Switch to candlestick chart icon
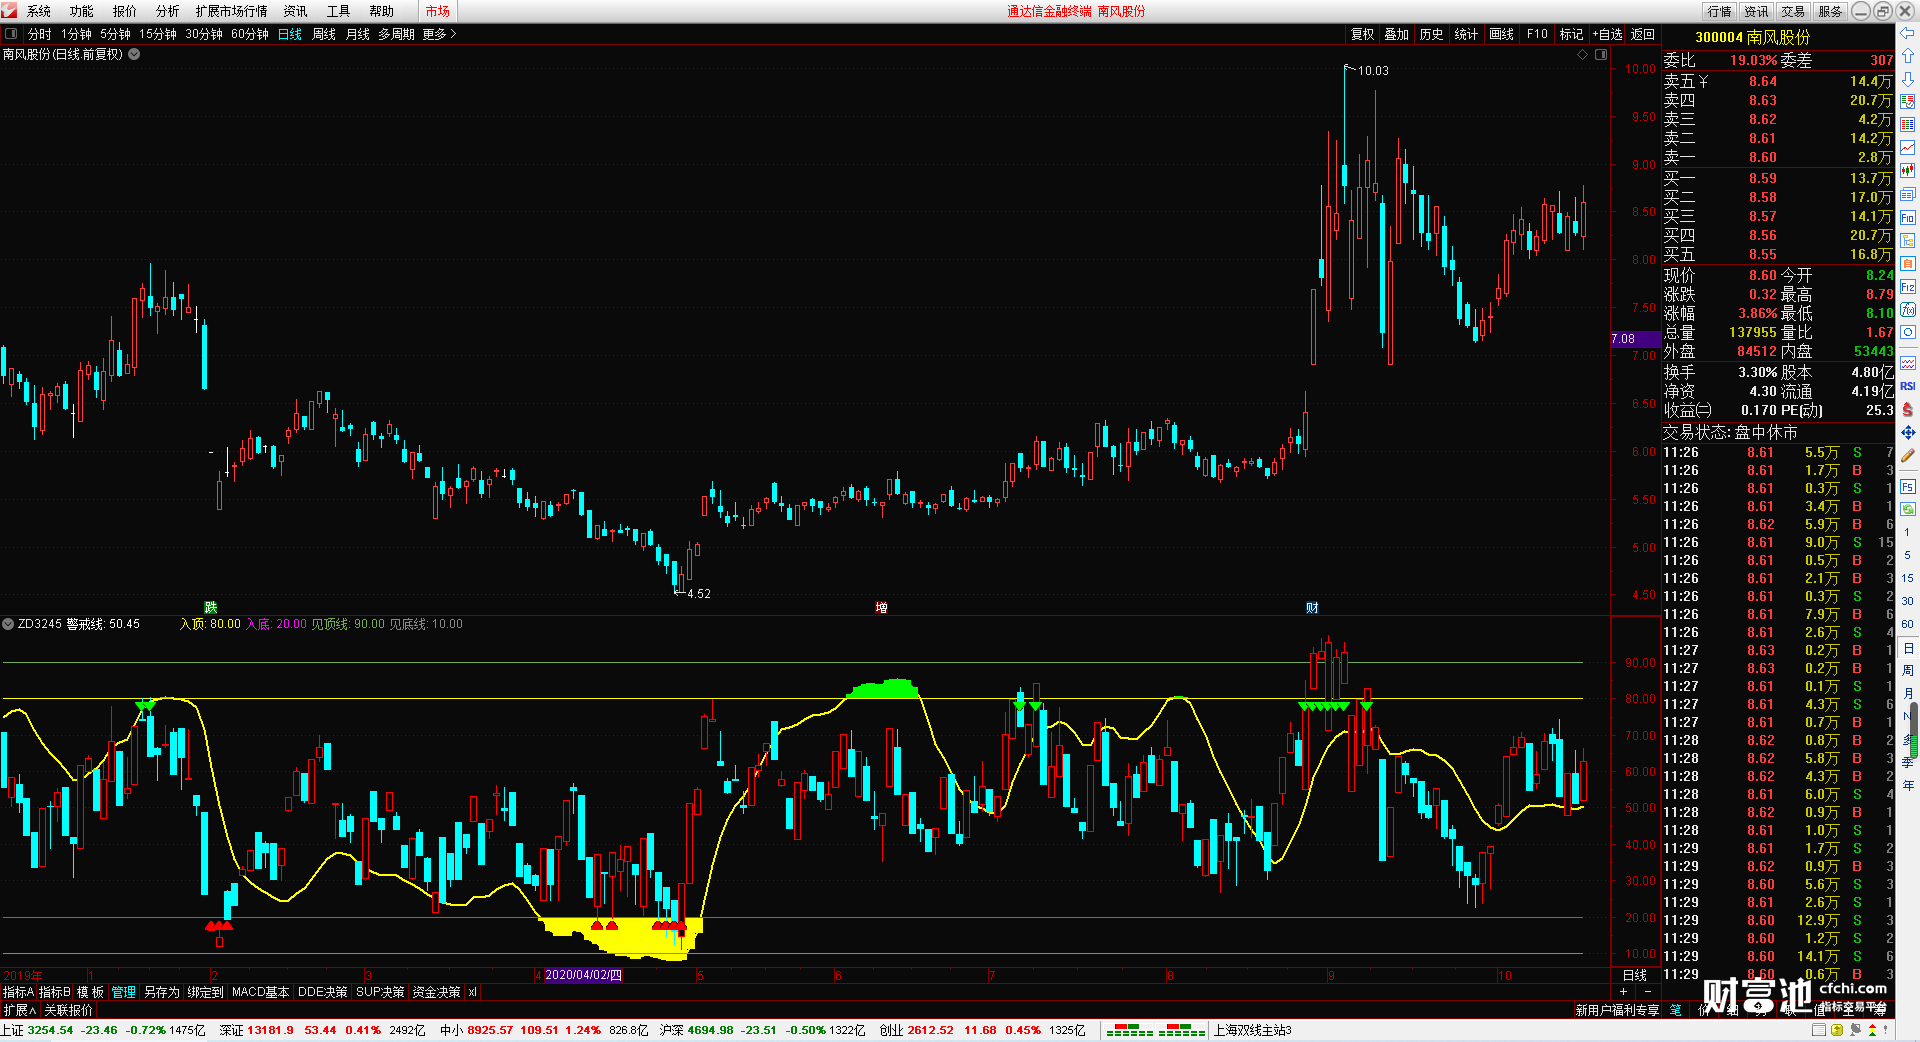The width and height of the screenshot is (1920, 1042). pyautogui.click(x=1908, y=171)
